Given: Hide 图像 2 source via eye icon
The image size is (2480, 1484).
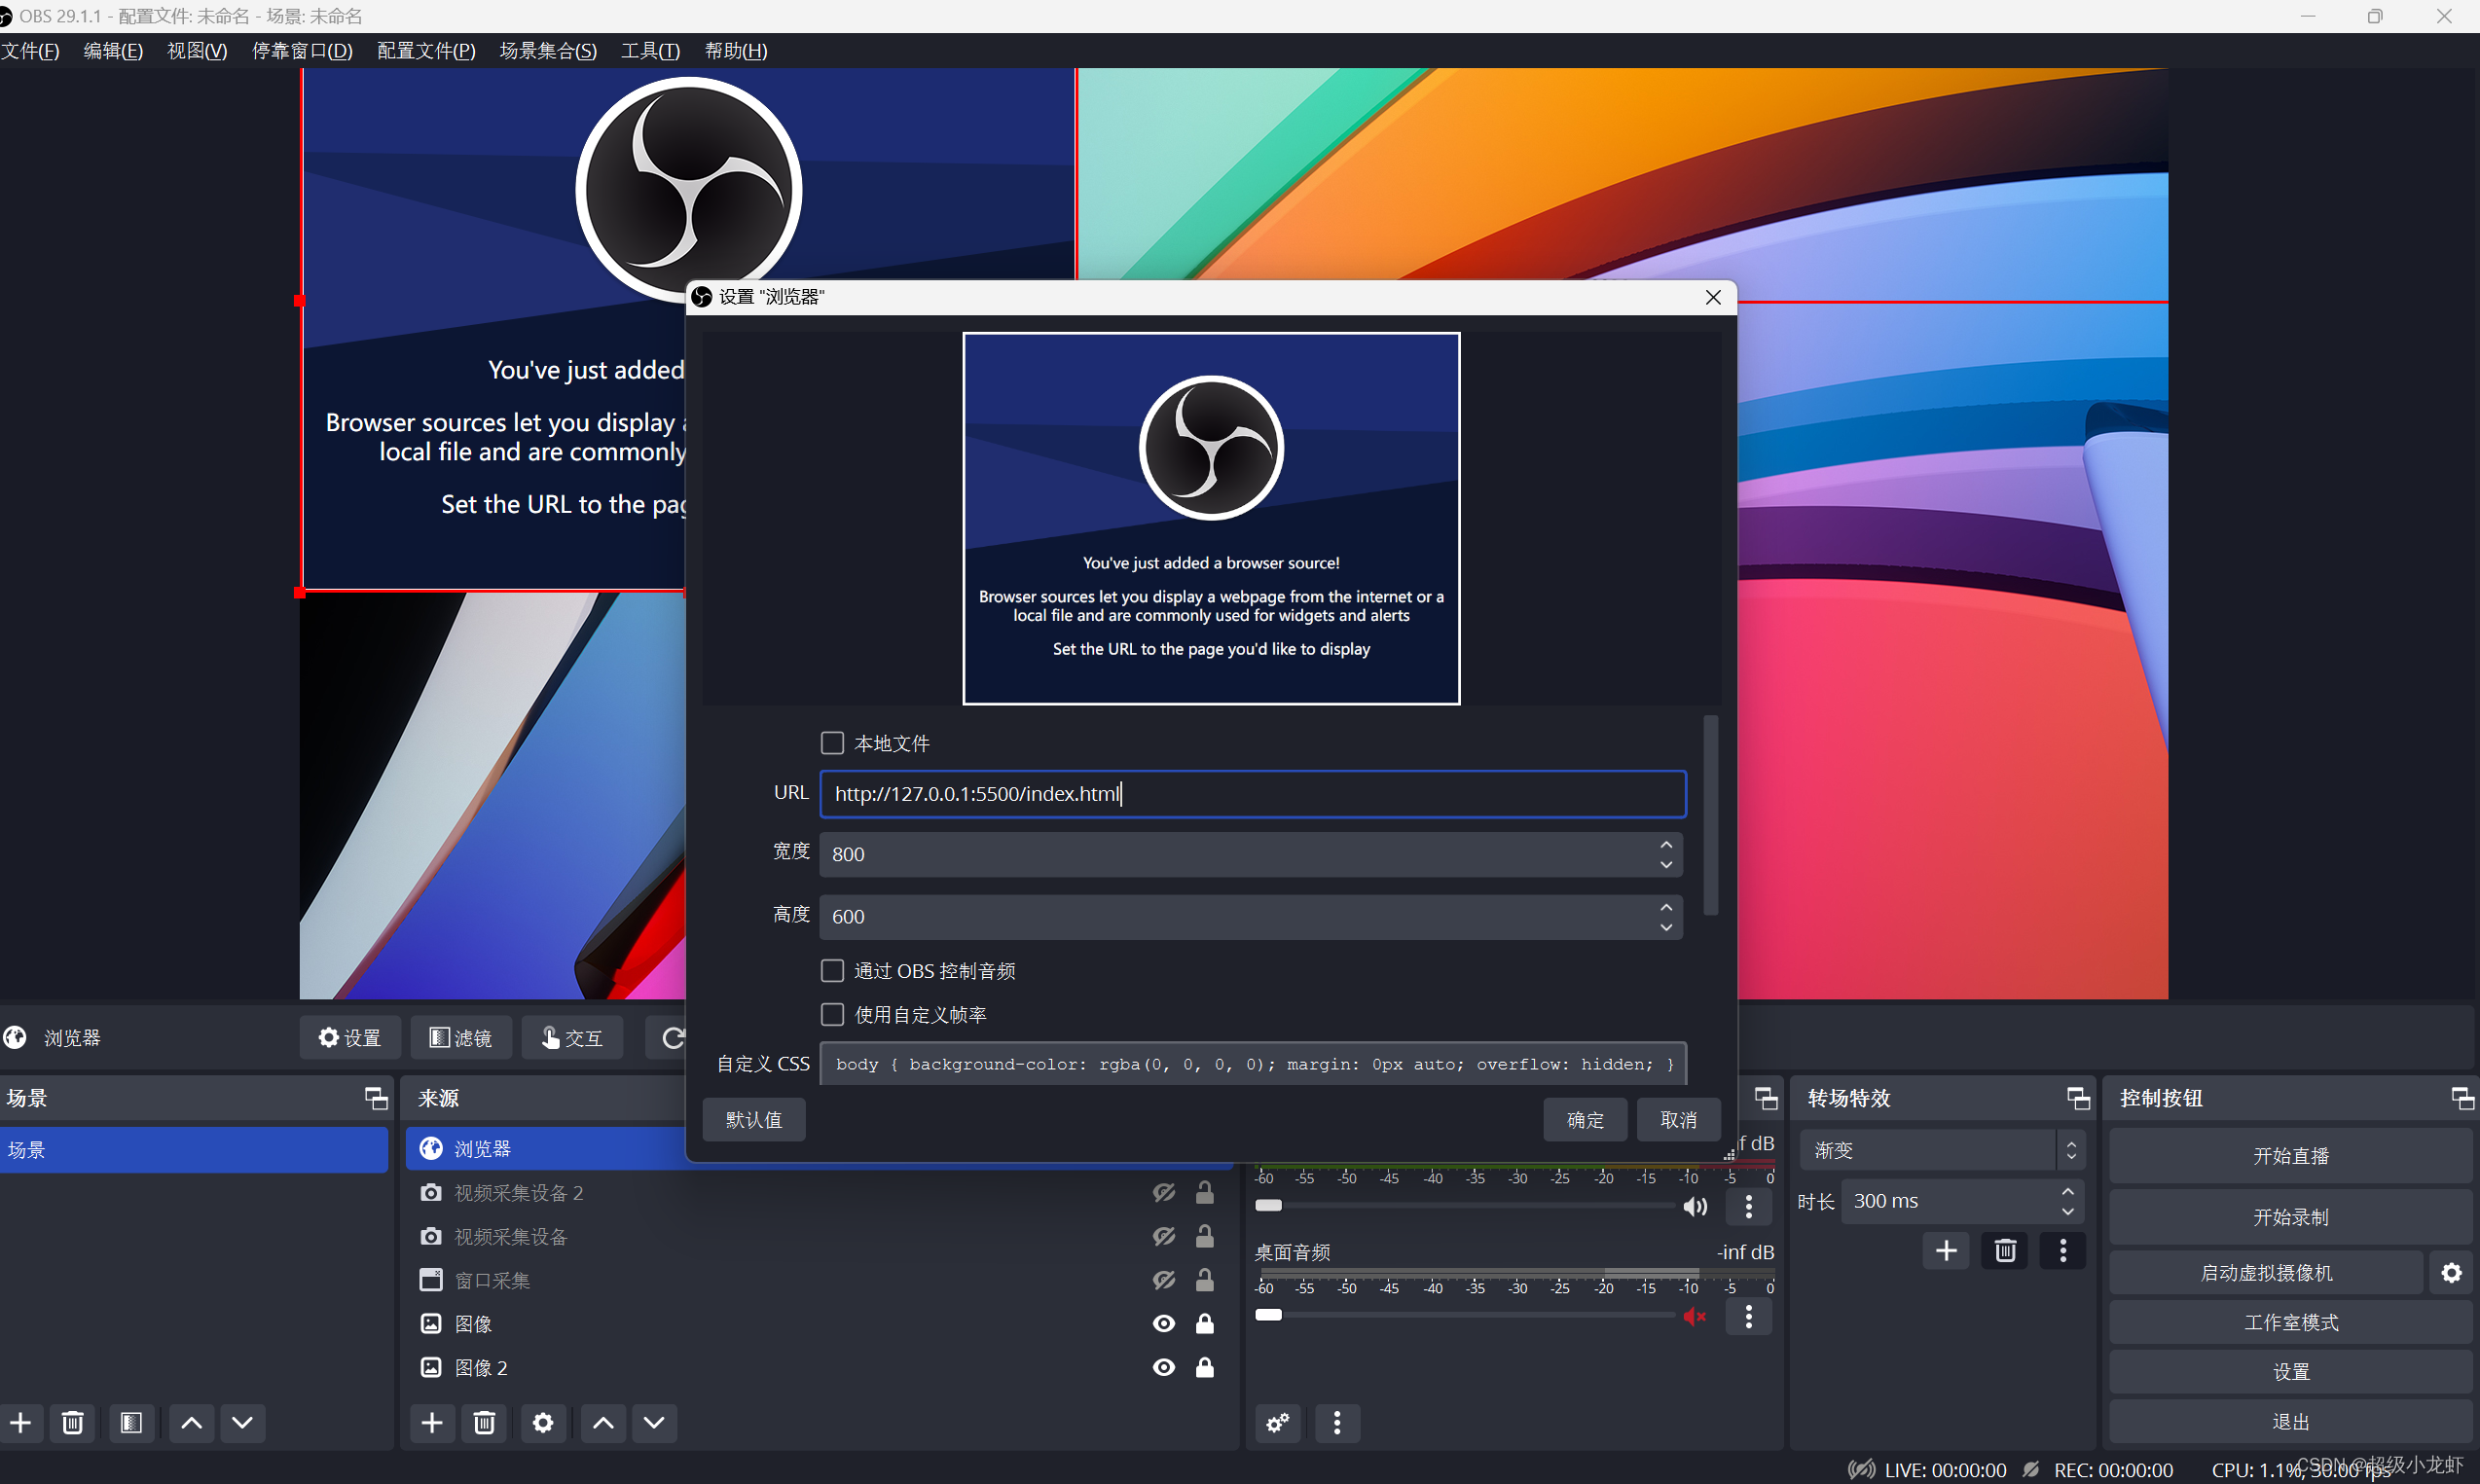Looking at the screenshot, I should (x=1164, y=1367).
